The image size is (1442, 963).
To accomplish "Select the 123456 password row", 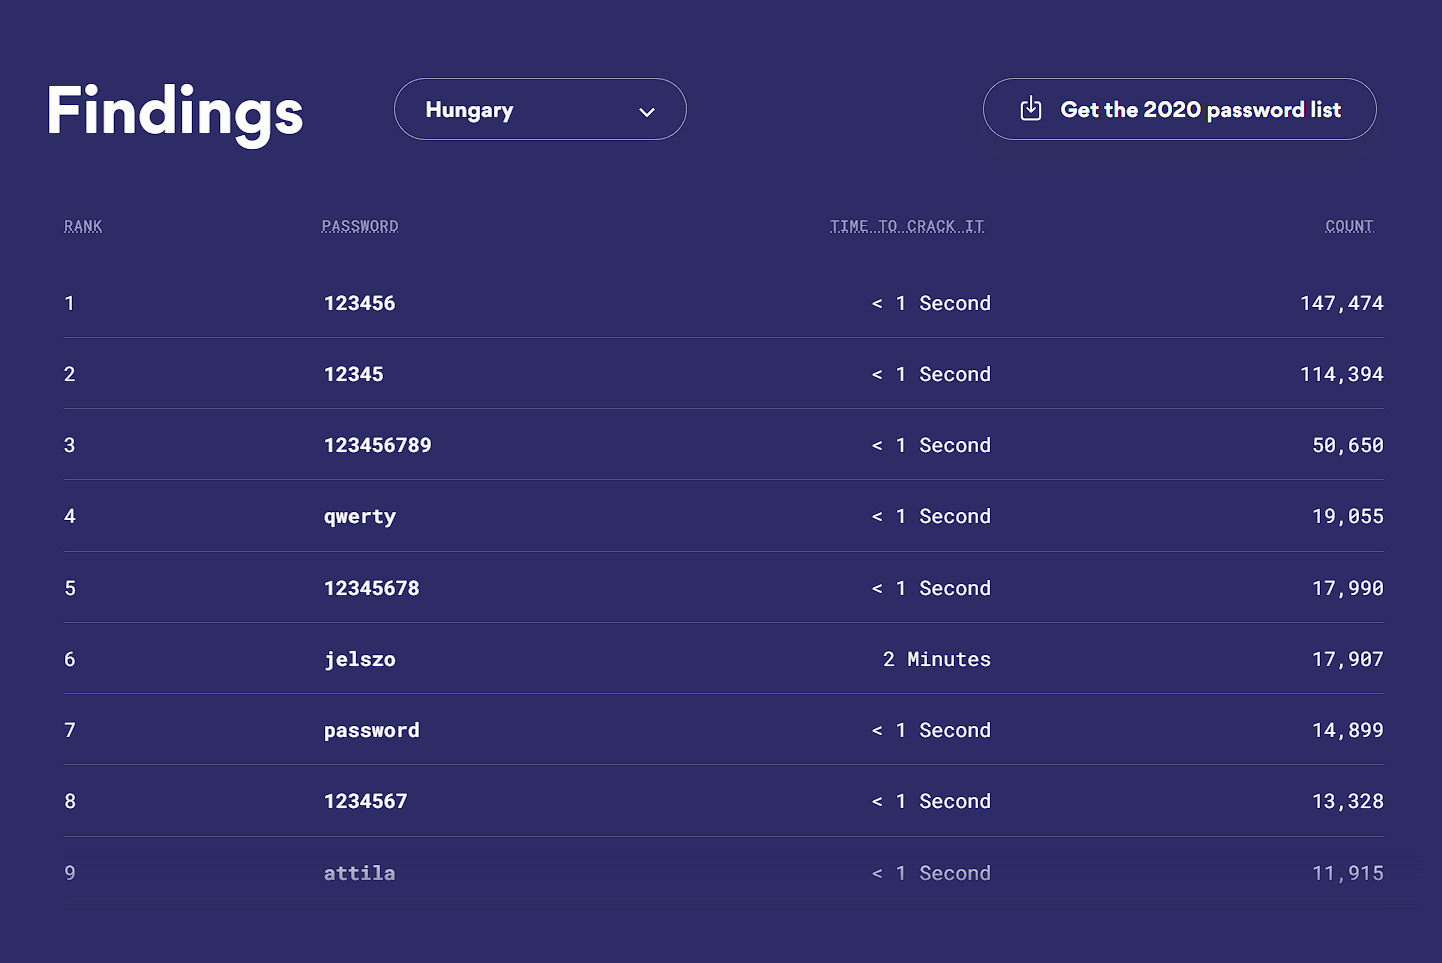I will (359, 303).
